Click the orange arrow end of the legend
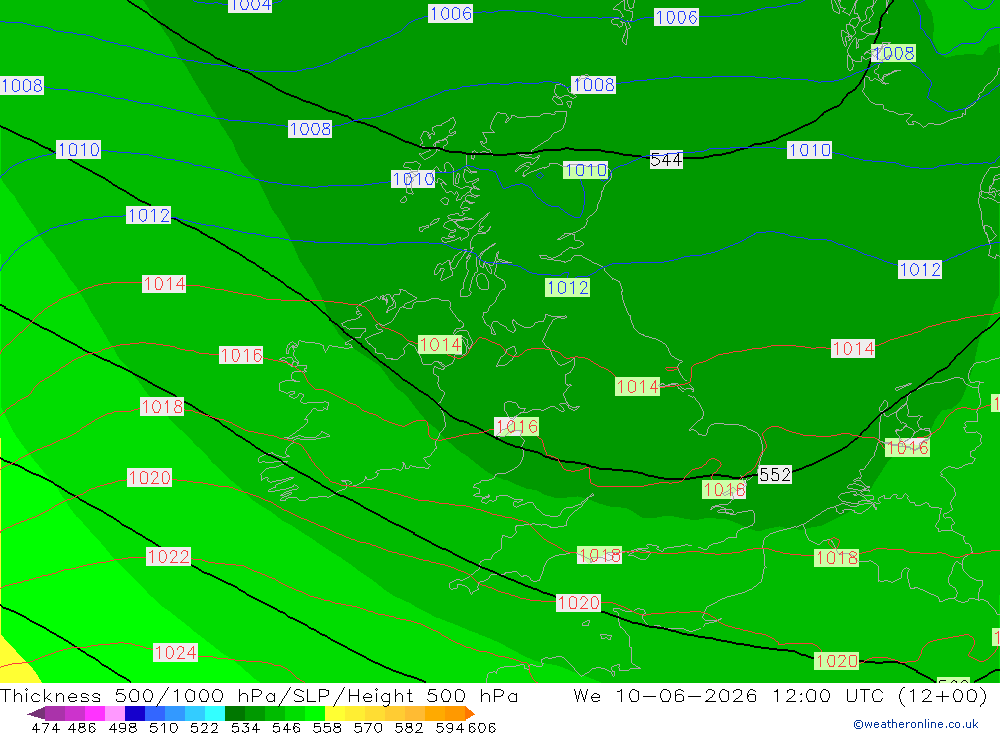 tap(469, 713)
